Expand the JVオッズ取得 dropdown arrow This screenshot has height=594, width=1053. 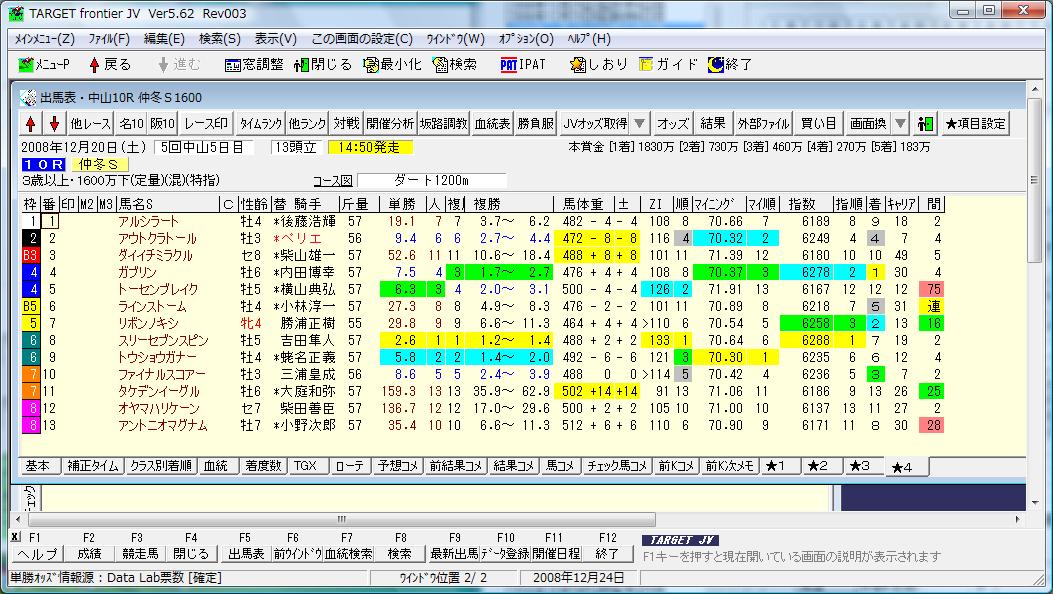640,123
